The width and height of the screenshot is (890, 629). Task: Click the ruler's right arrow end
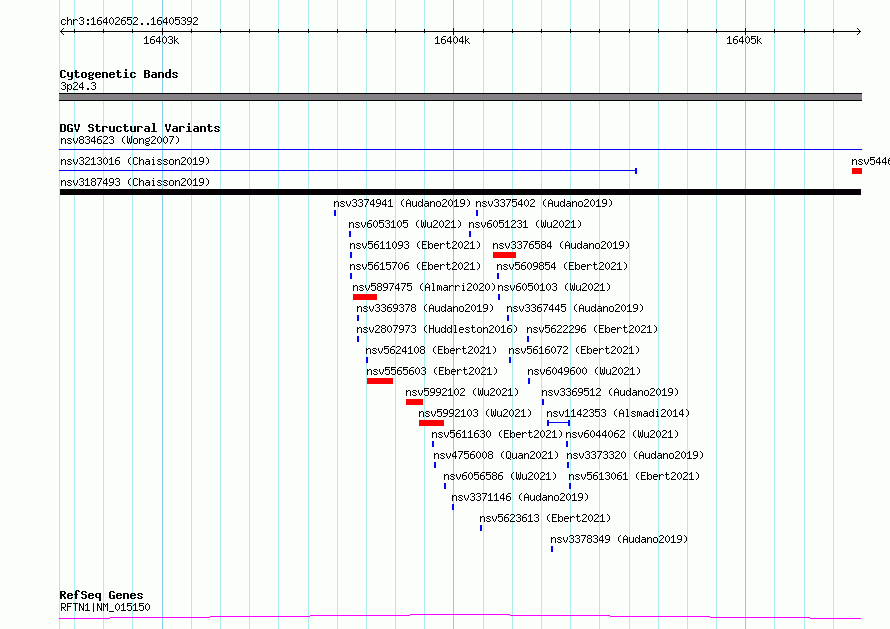859,31
